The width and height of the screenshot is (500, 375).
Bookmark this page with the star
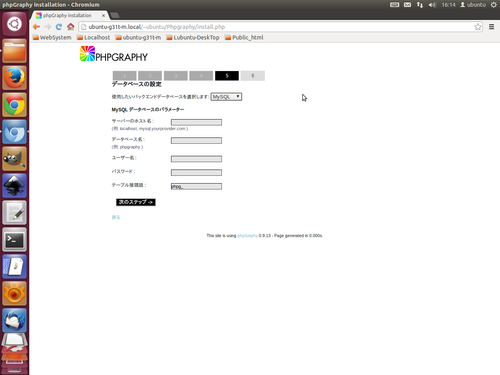pyautogui.click(x=478, y=27)
